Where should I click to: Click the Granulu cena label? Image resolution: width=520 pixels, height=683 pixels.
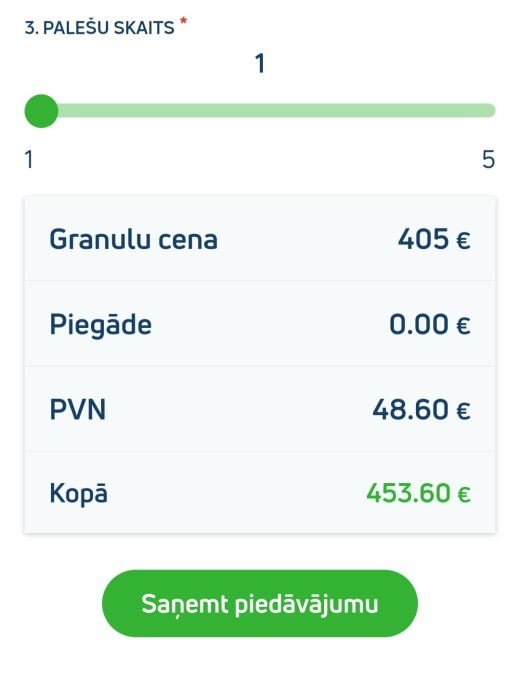[x=133, y=239]
